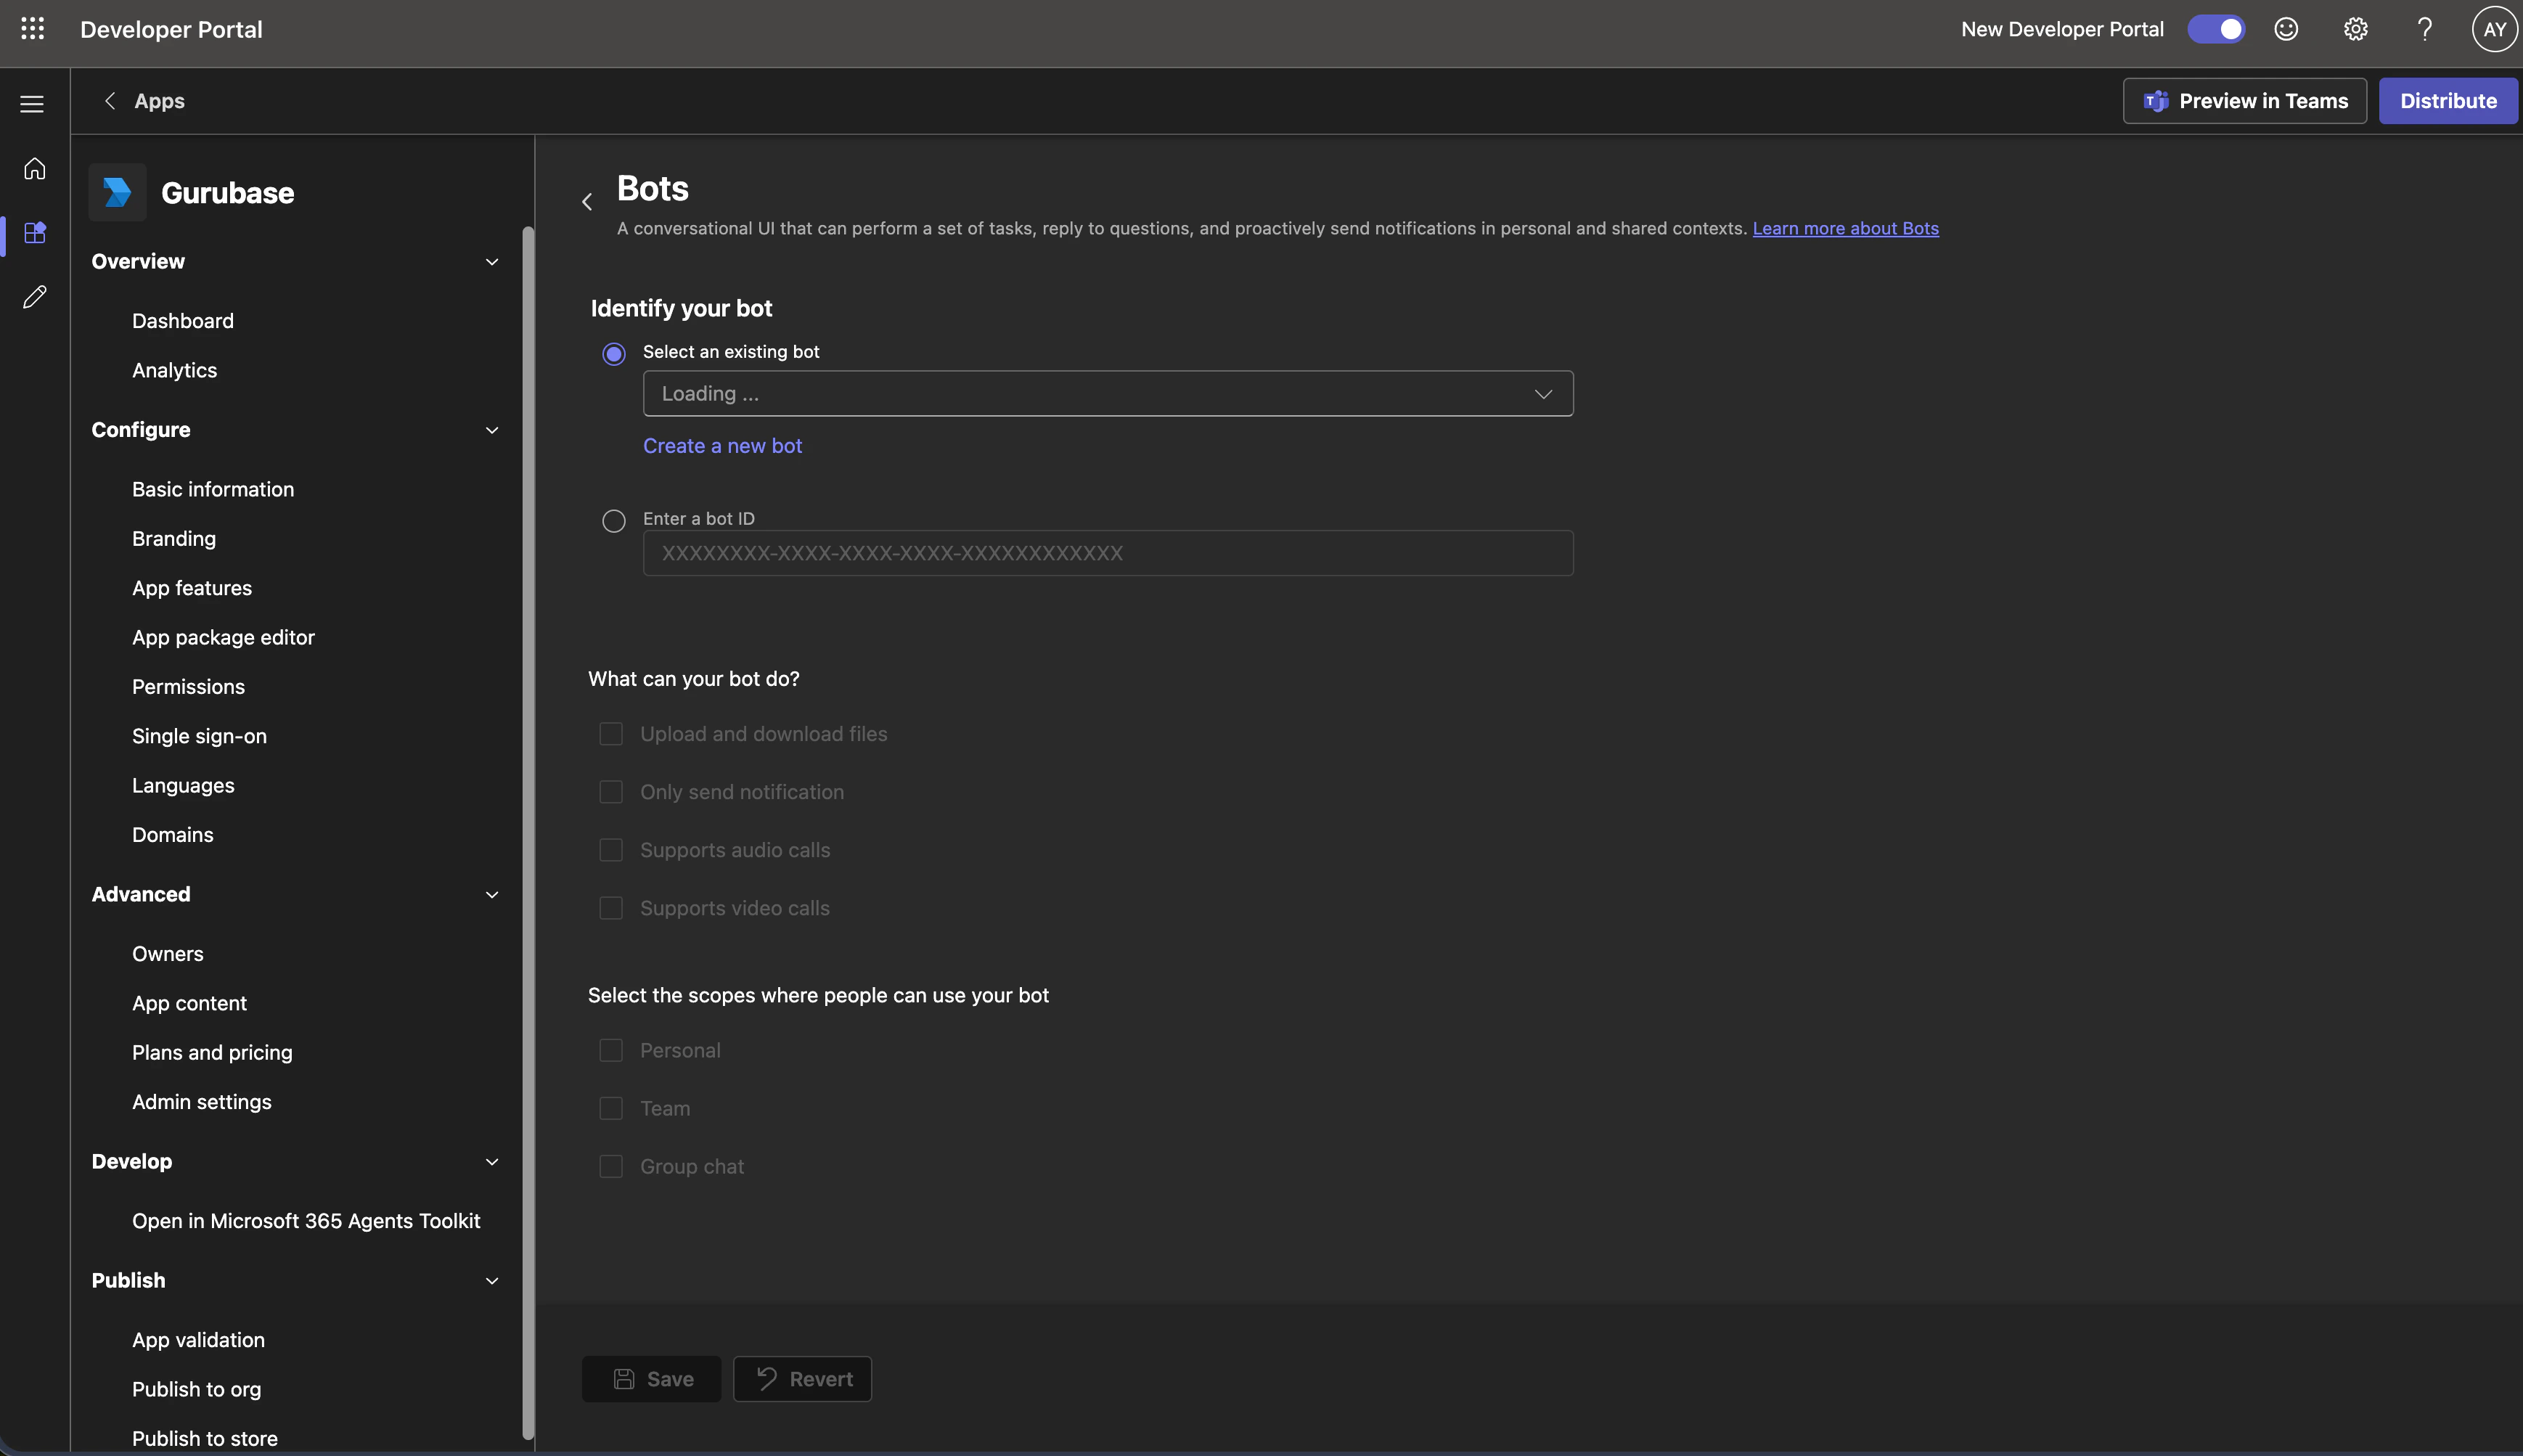The height and width of the screenshot is (1456, 2523).
Task: Collapse the Overview section chevron
Action: click(492, 262)
